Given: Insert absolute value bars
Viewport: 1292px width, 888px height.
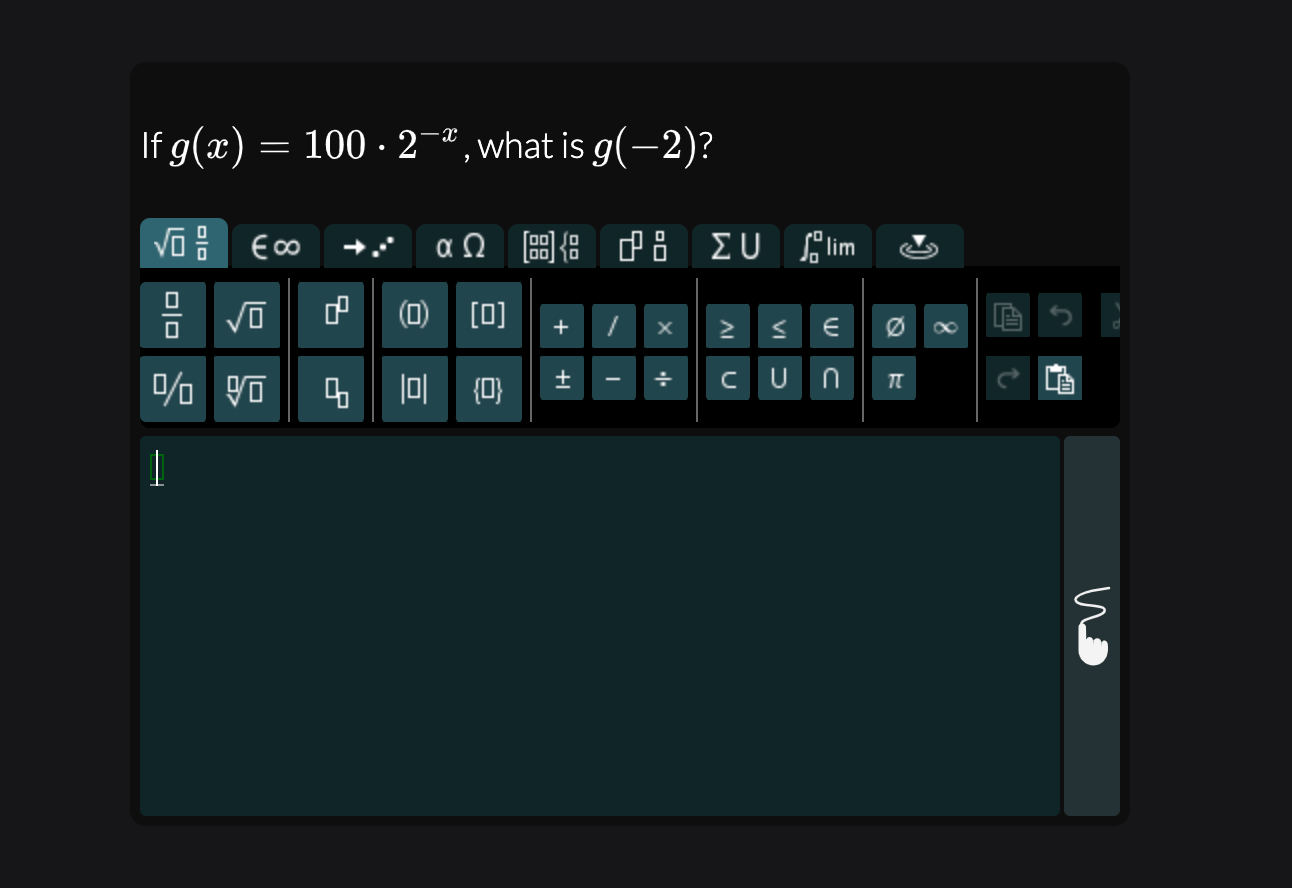Looking at the screenshot, I should pyautogui.click(x=414, y=389).
